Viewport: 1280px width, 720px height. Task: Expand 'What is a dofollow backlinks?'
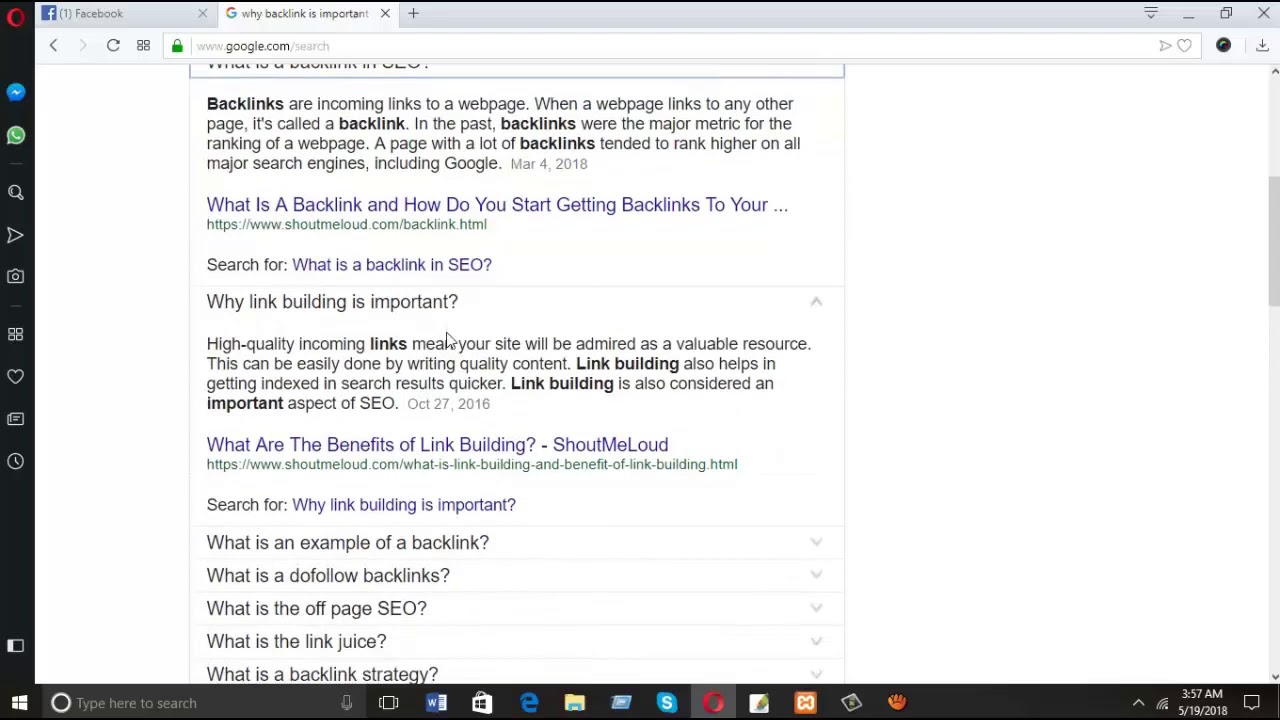[x=516, y=575]
